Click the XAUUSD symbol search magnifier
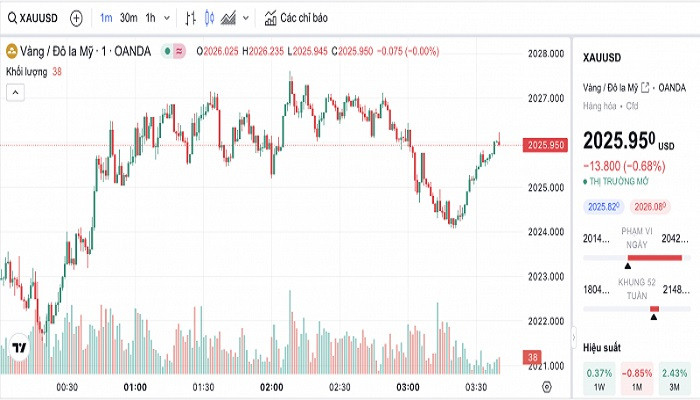700x400 pixels. (x=12, y=18)
